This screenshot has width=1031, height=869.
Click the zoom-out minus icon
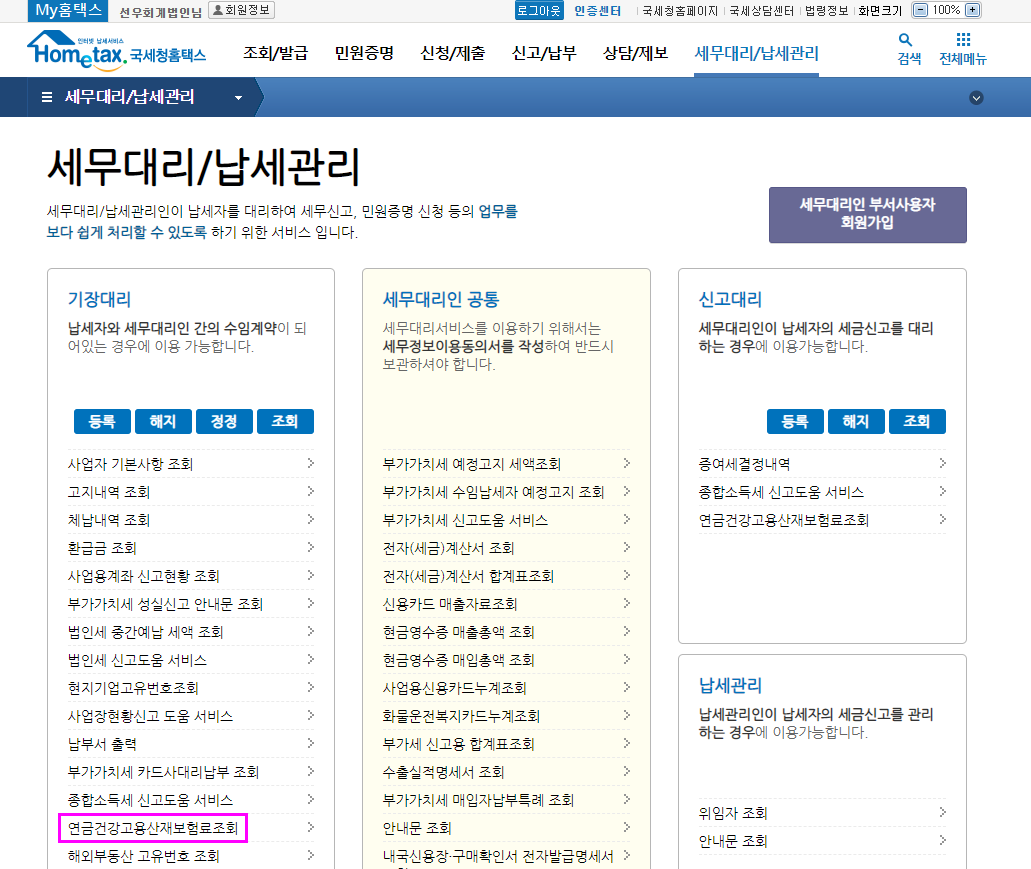coord(921,10)
